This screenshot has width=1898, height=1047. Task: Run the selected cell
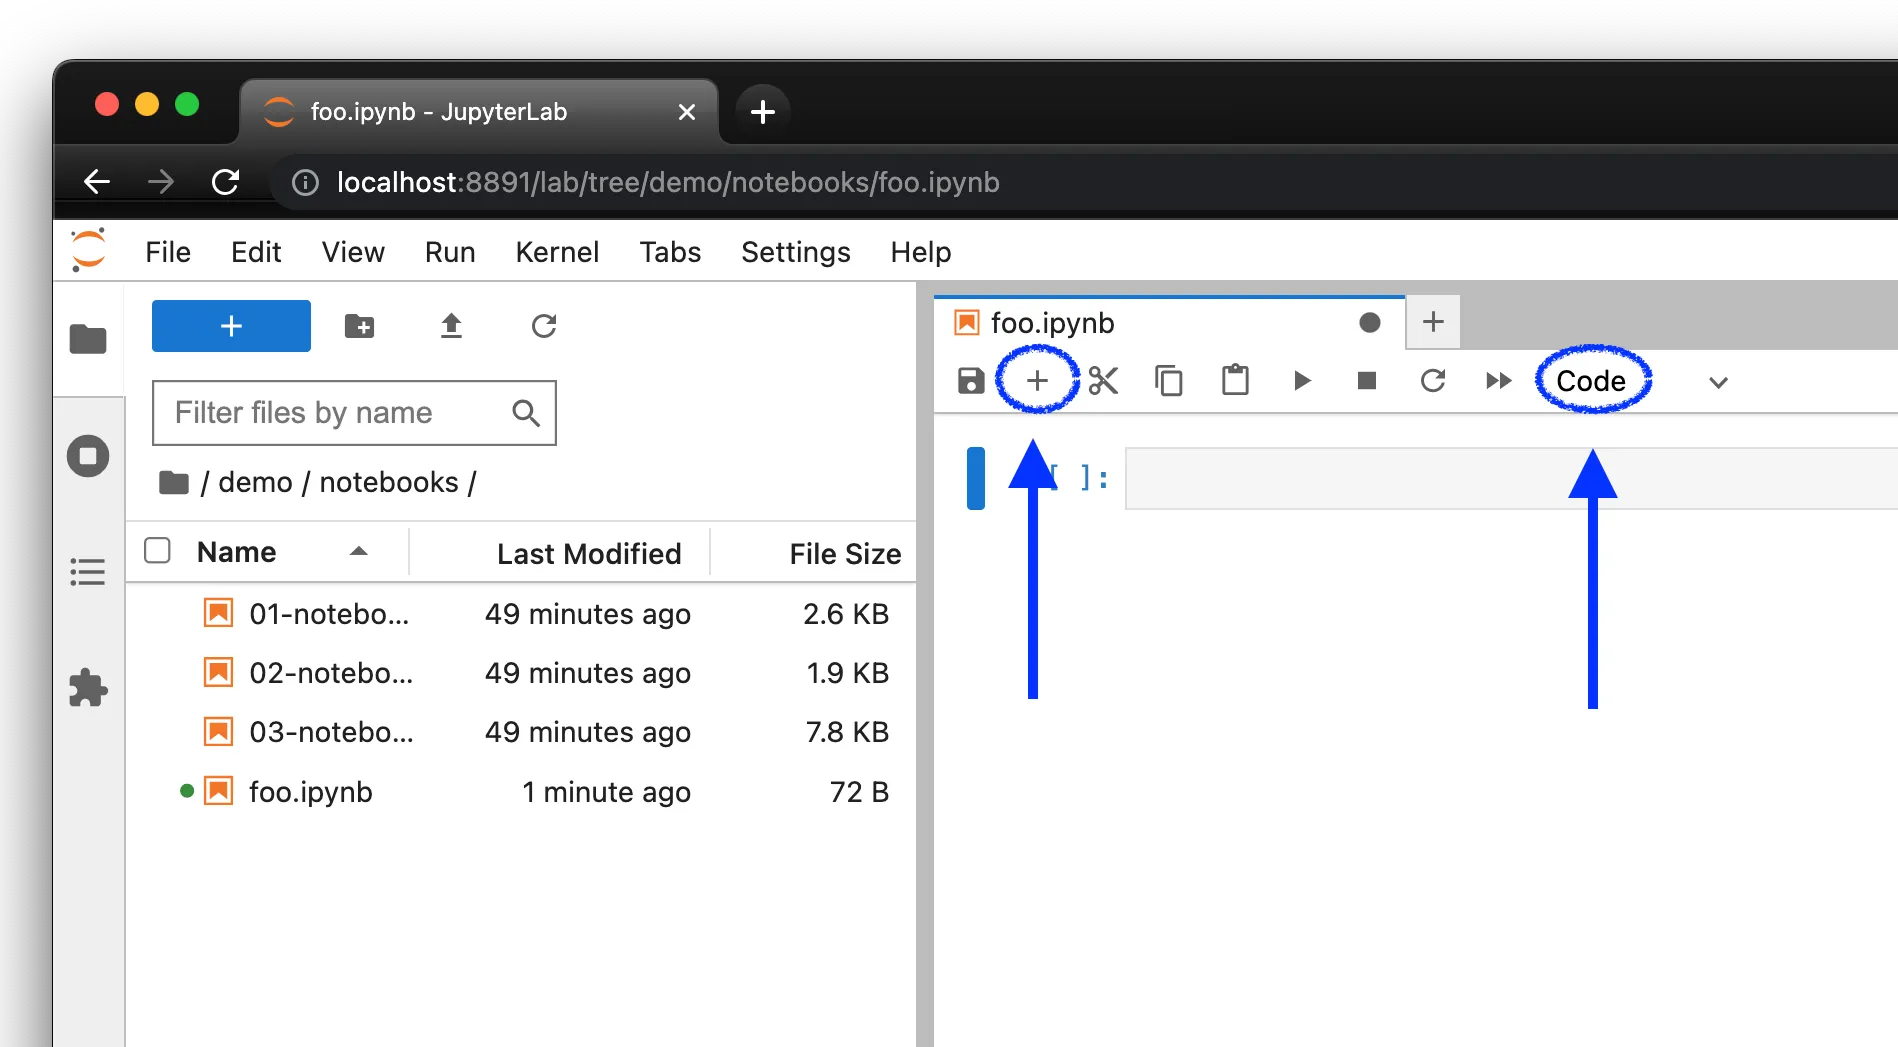coord(1301,381)
